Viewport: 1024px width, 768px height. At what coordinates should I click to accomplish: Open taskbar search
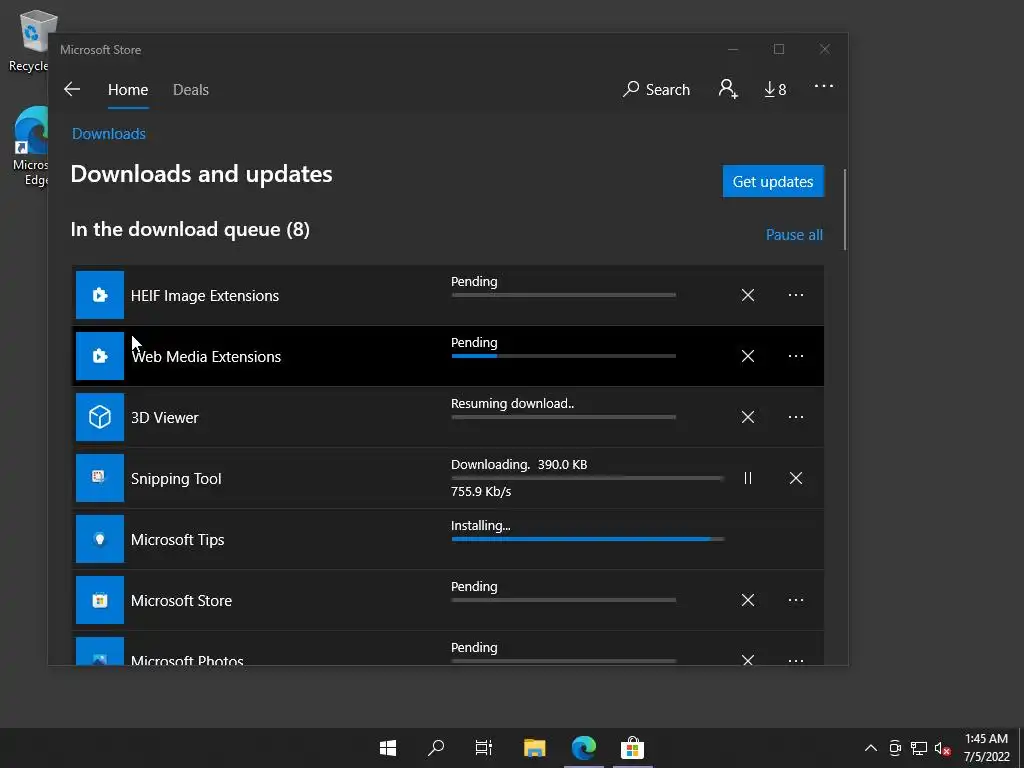(436, 748)
